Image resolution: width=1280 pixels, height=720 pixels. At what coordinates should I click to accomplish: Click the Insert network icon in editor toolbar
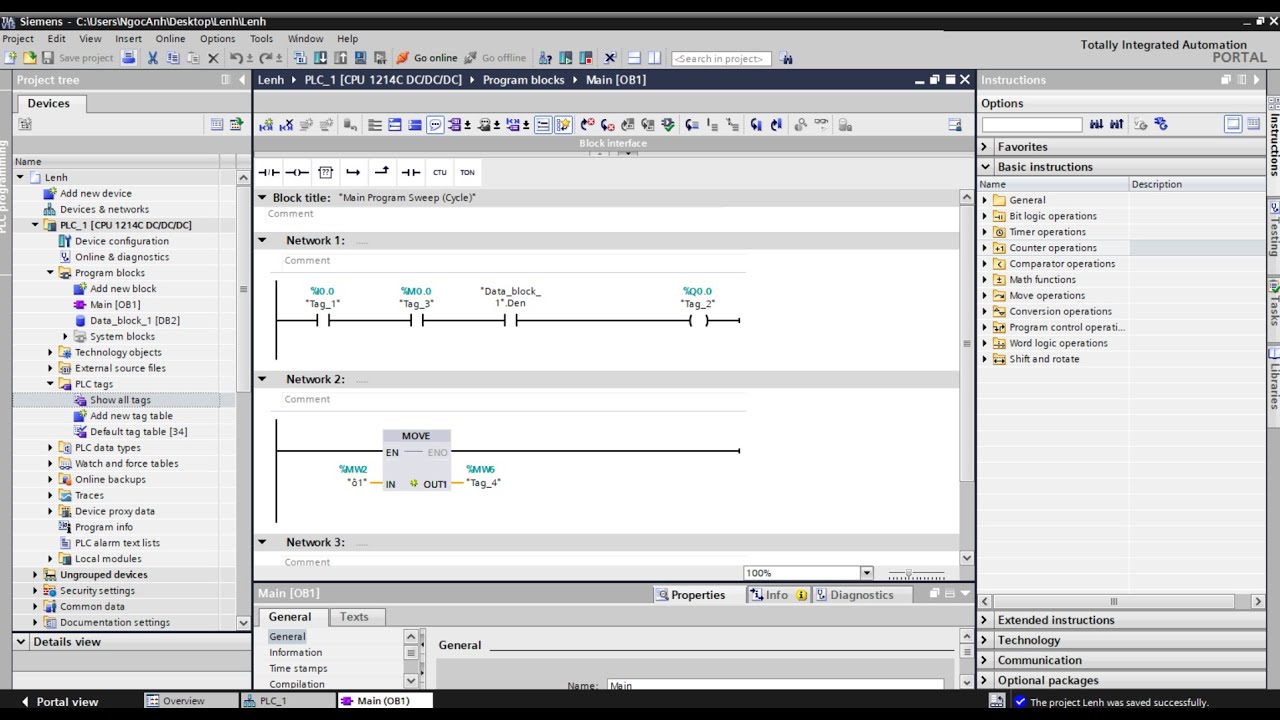(266, 125)
